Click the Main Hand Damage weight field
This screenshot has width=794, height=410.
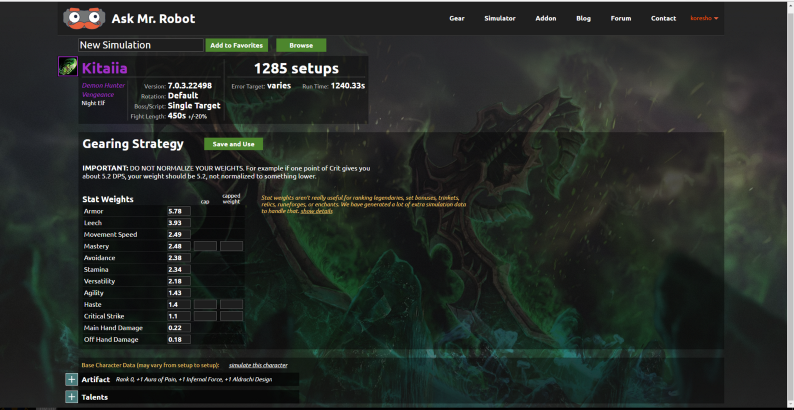(179, 327)
